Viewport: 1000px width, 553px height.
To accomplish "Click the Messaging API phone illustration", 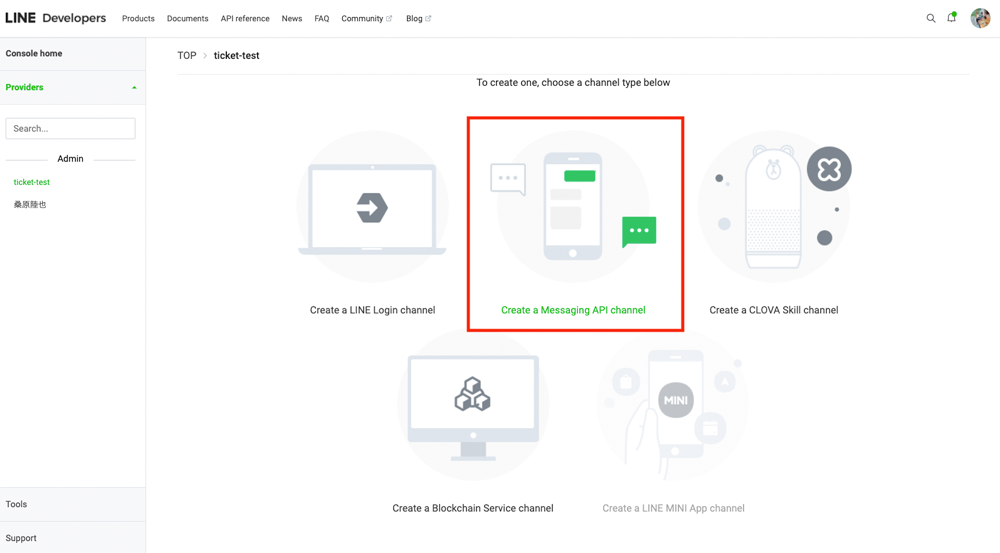I will pyautogui.click(x=573, y=207).
